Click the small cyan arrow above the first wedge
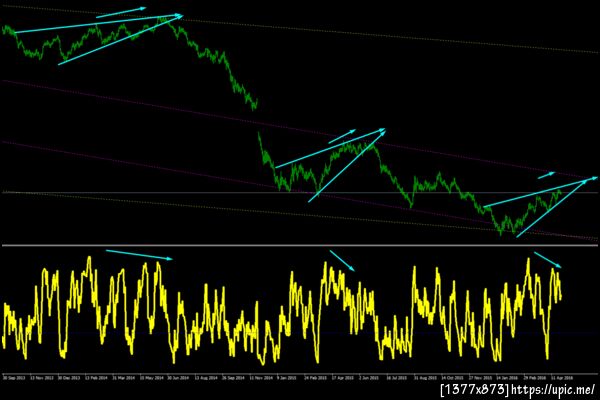This screenshot has height=400, width=600. pos(121,12)
